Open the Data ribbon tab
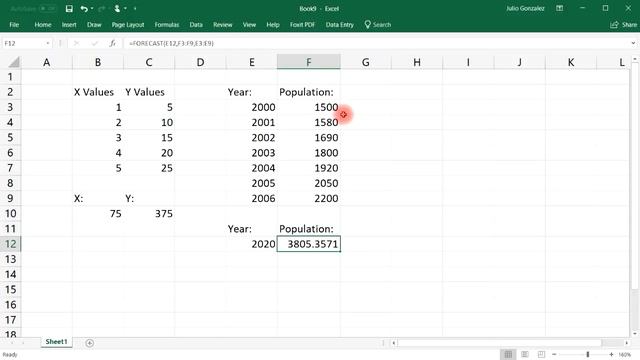640x360 pixels. (196, 25)
